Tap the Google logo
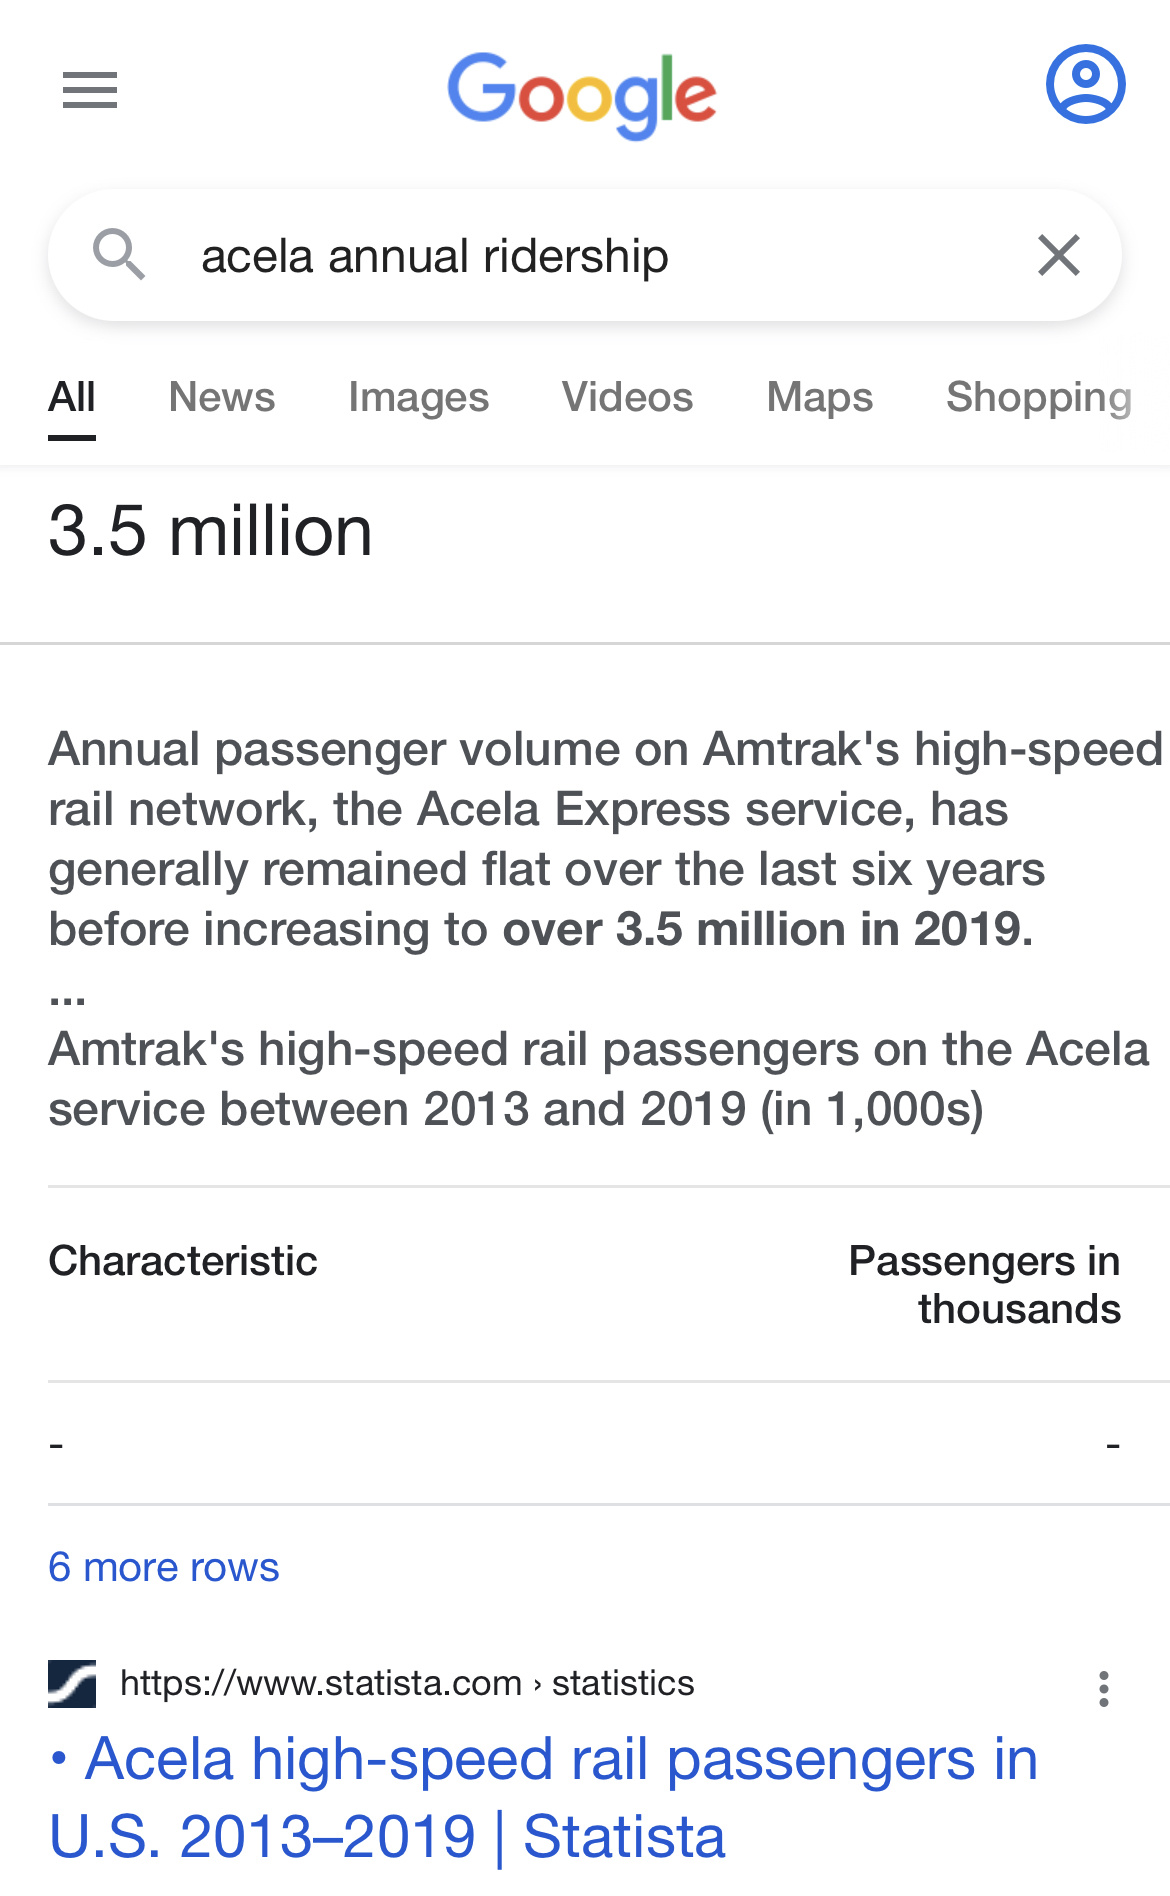This screenshot has height=1896, width=1170. point(582,95)
